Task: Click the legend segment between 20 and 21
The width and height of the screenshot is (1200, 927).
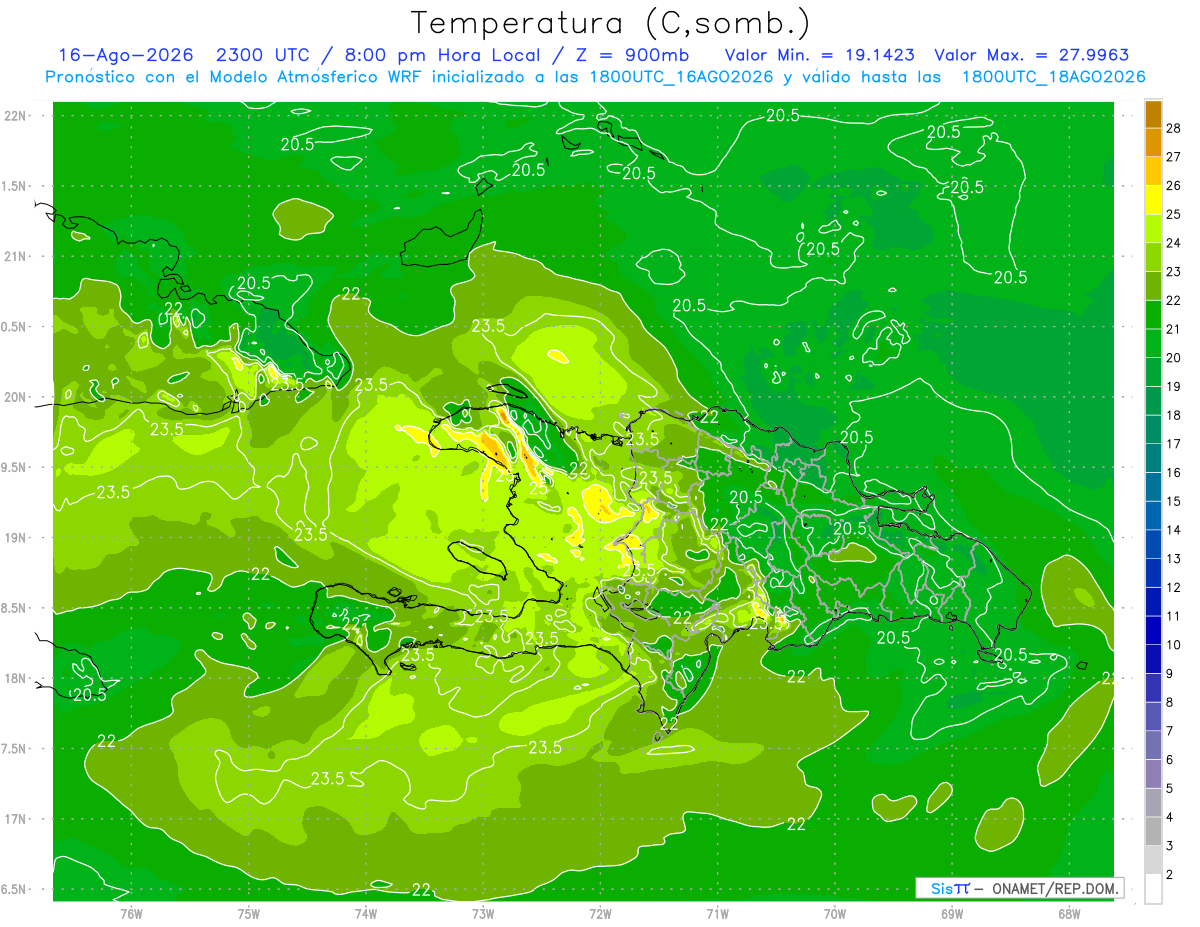Action: click(x=1153, y=344)
